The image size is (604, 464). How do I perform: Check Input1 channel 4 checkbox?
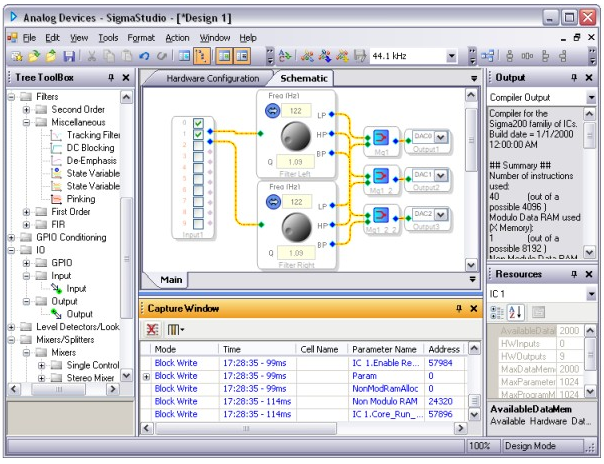pyautogui.click(x=198, y=168)
